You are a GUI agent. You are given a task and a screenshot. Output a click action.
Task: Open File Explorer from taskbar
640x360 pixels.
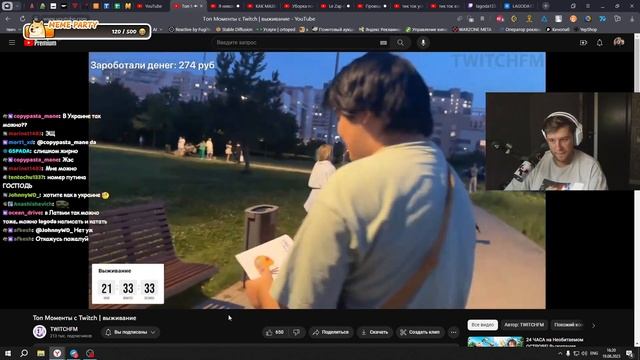[41, 353]
